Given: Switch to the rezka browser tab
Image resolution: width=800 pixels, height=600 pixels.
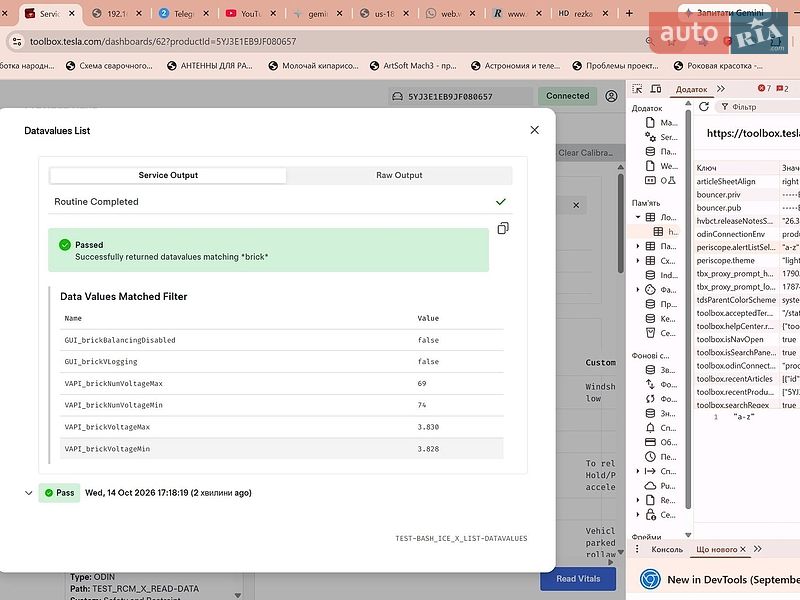Looking at the screenshot, I should (582, 14).
